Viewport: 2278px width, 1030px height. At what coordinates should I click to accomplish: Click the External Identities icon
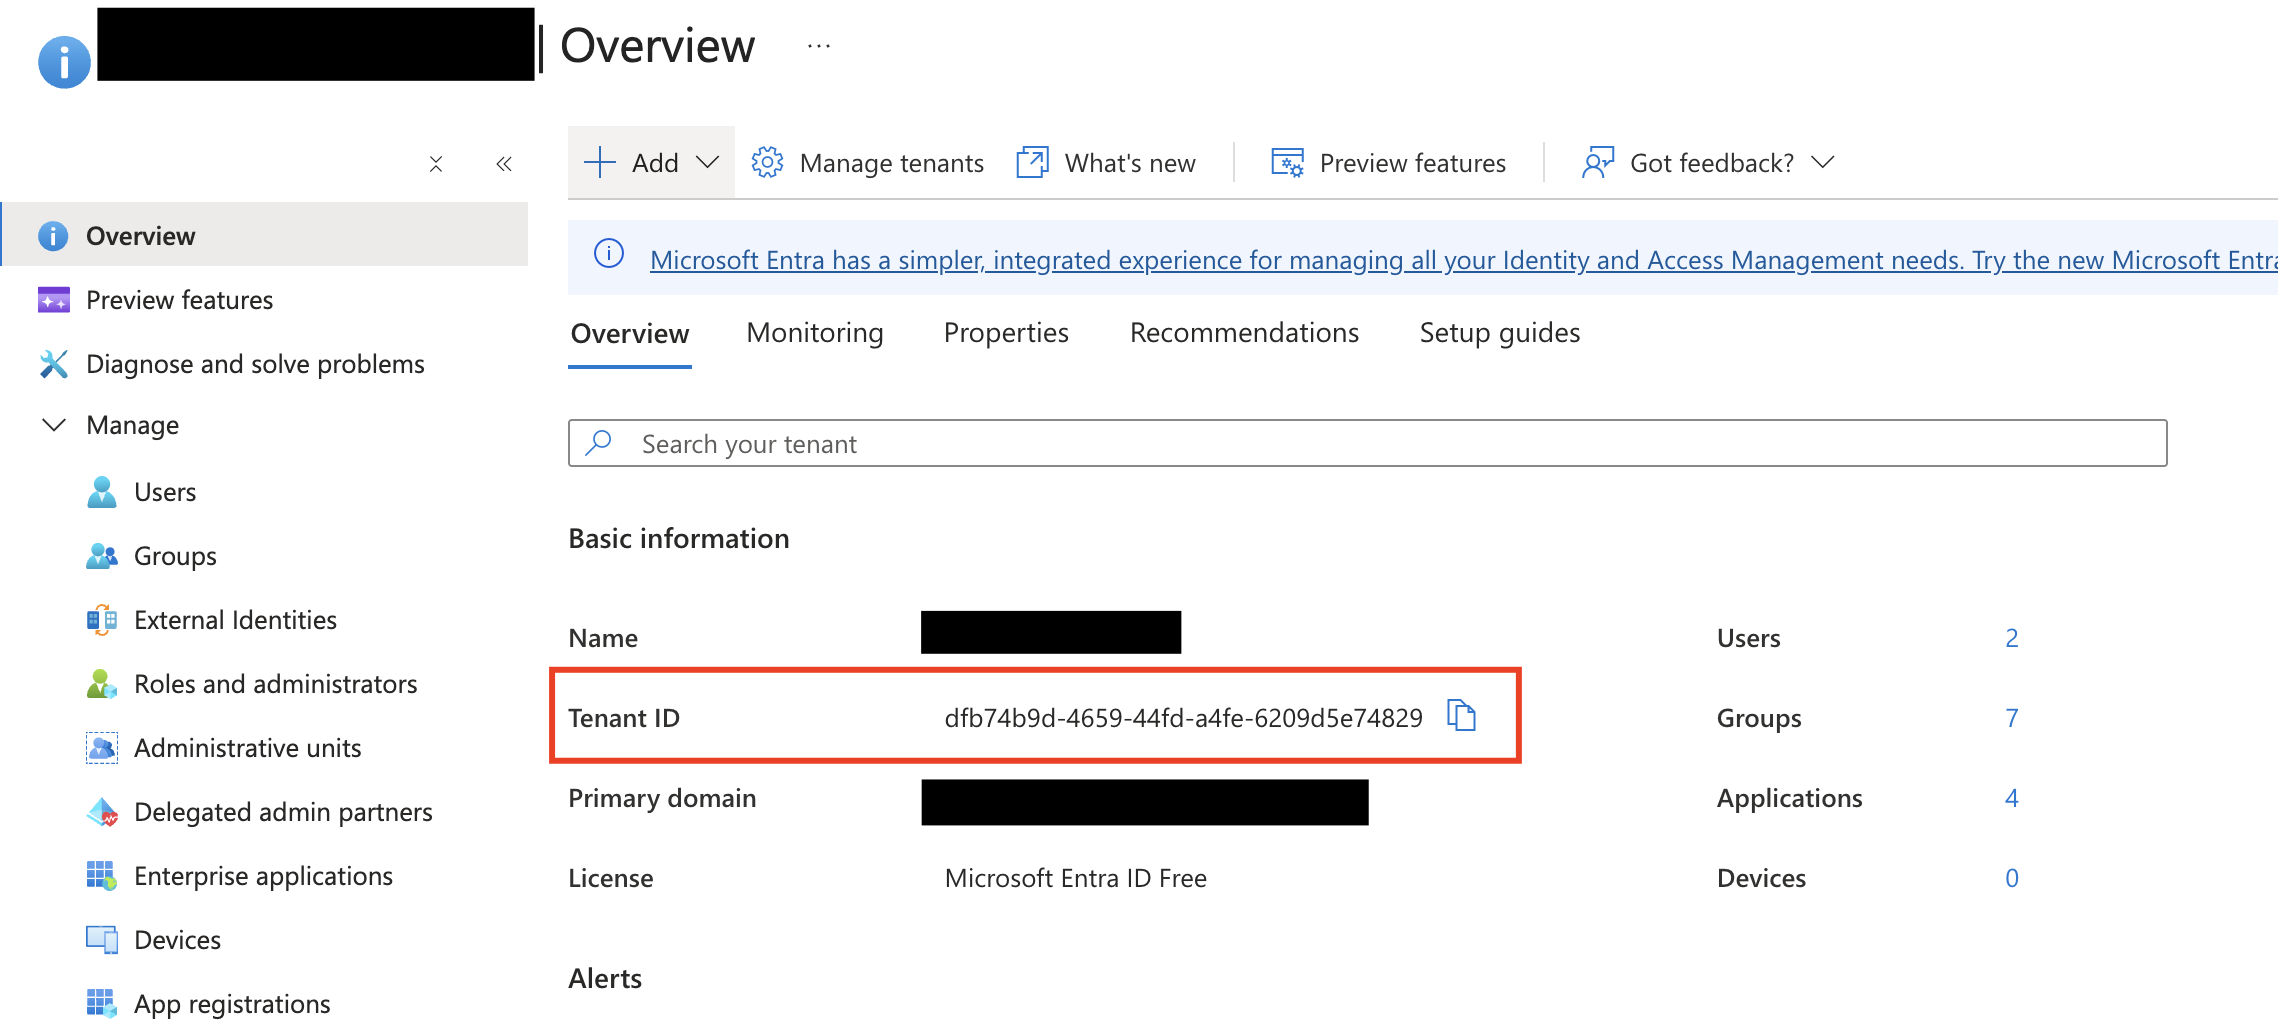[x=102, y=620]
